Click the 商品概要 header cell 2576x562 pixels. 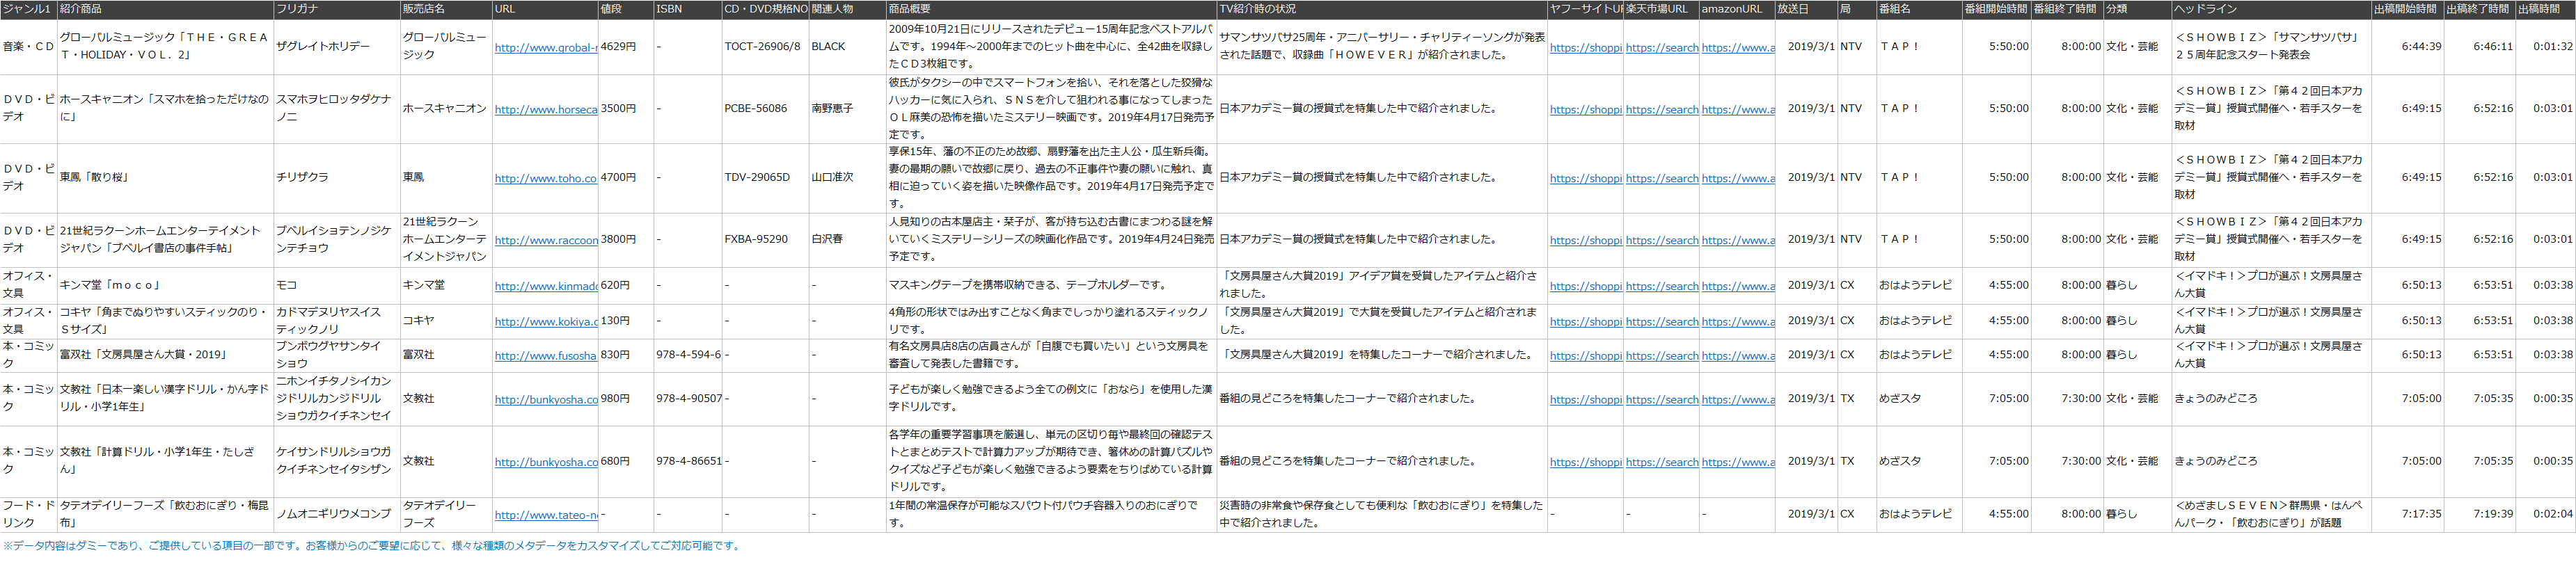[x=909, y=9]
